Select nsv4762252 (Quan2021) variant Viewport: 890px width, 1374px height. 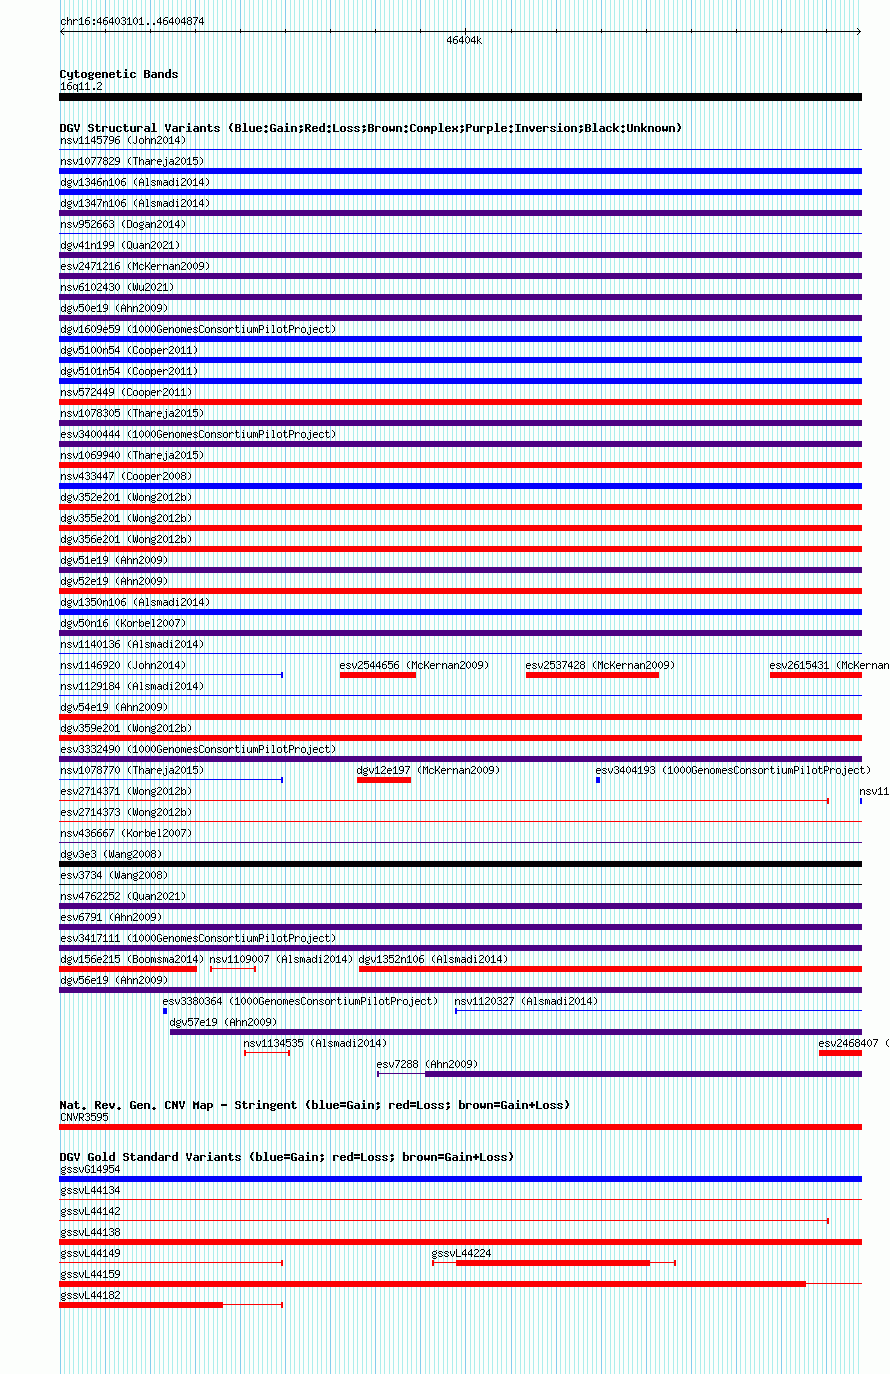coord(122,896)
